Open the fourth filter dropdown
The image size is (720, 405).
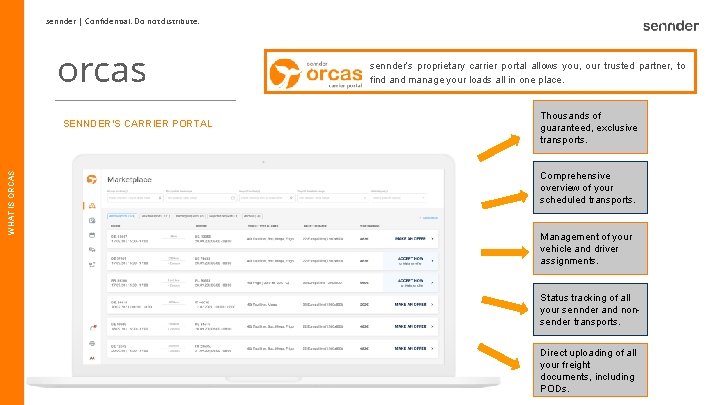(333, 198)
